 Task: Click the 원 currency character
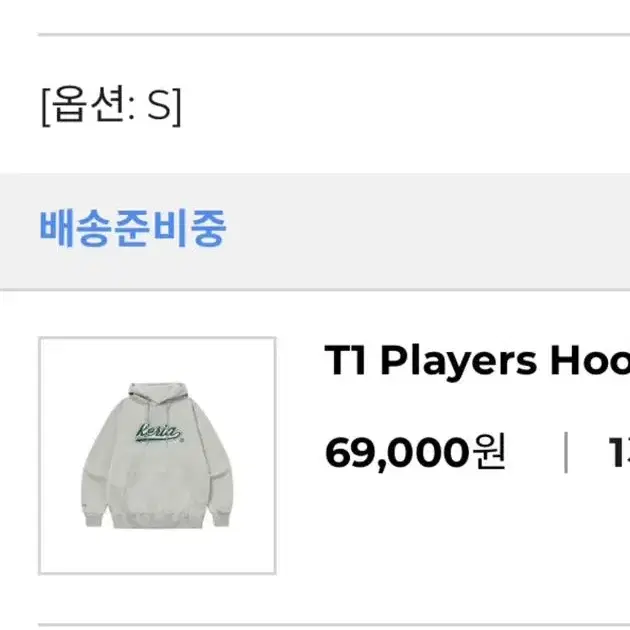click(489, 452)
